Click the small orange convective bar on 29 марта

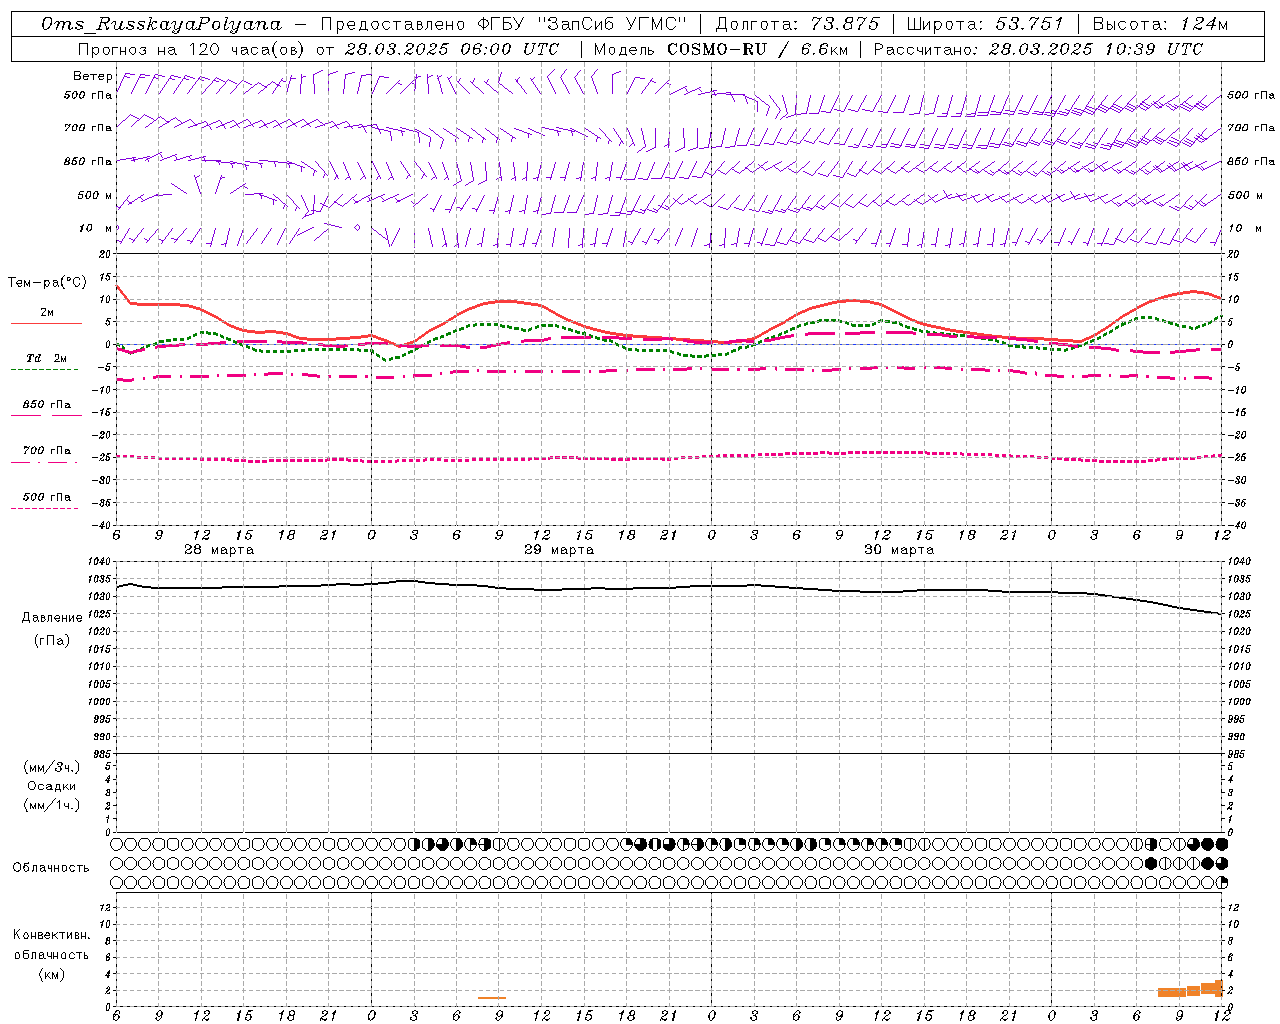click(492, 997)
